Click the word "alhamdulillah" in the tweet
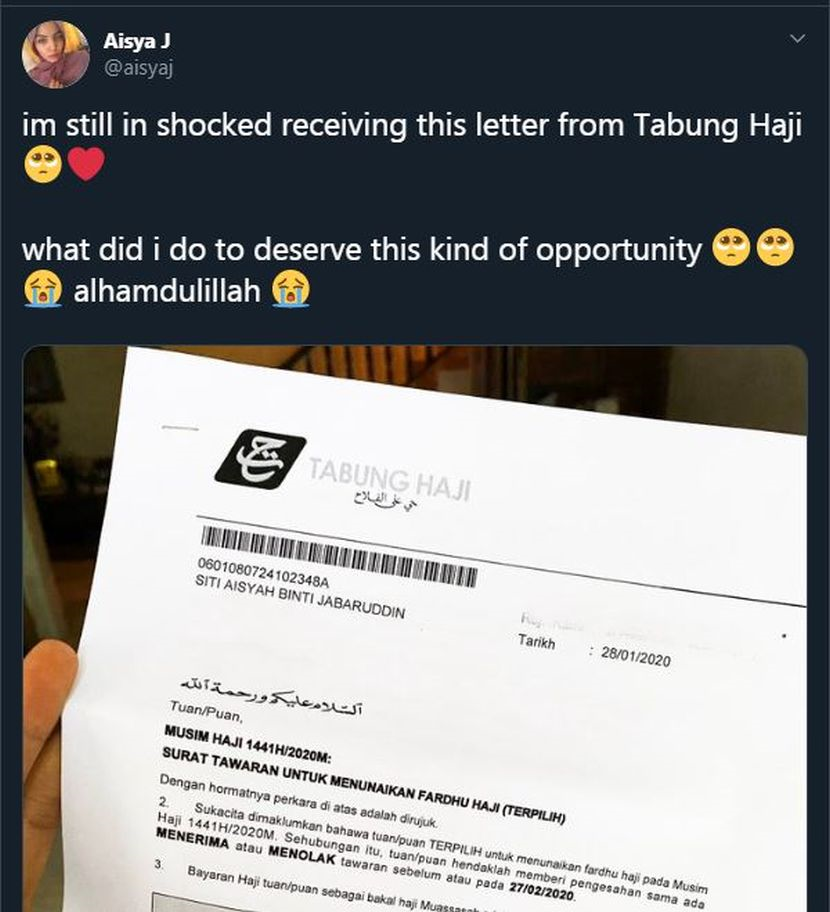The width and height of the screenshot is (830, 912). pyautogui.click(x=167, y=290)
